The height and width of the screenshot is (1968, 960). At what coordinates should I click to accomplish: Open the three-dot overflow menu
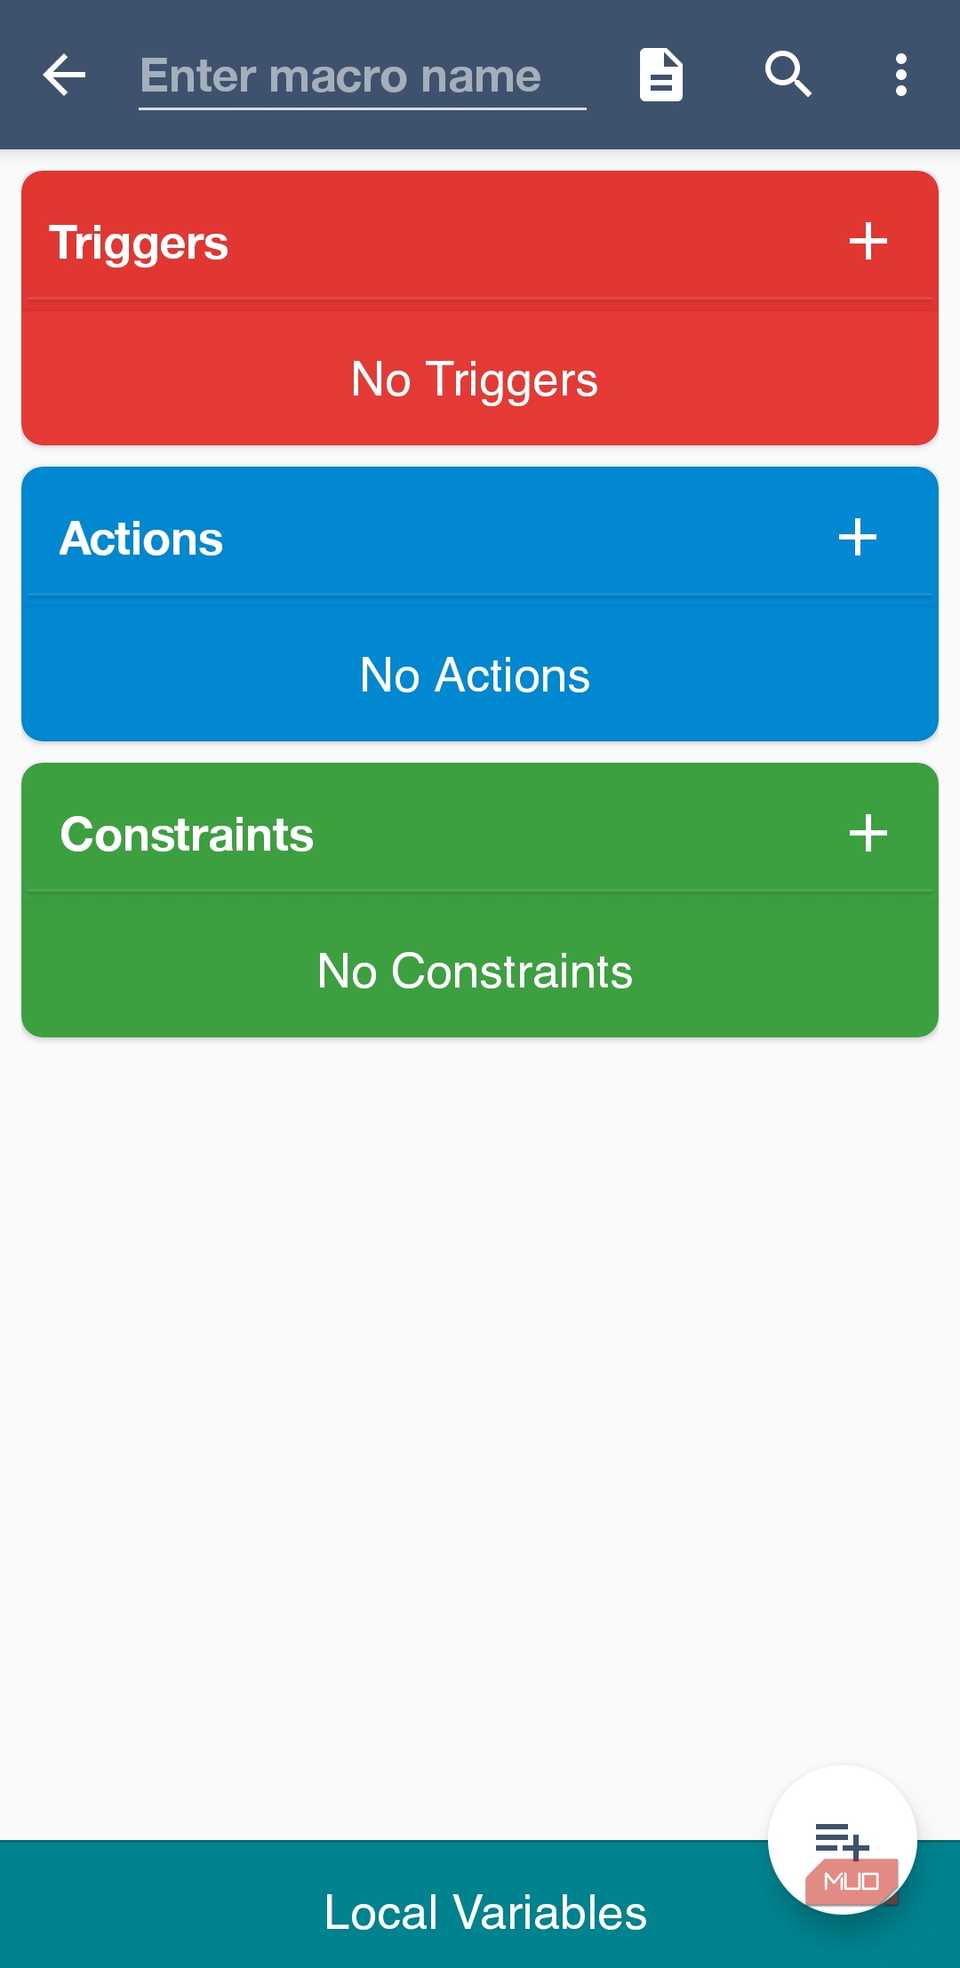click(x=899, y=74)
